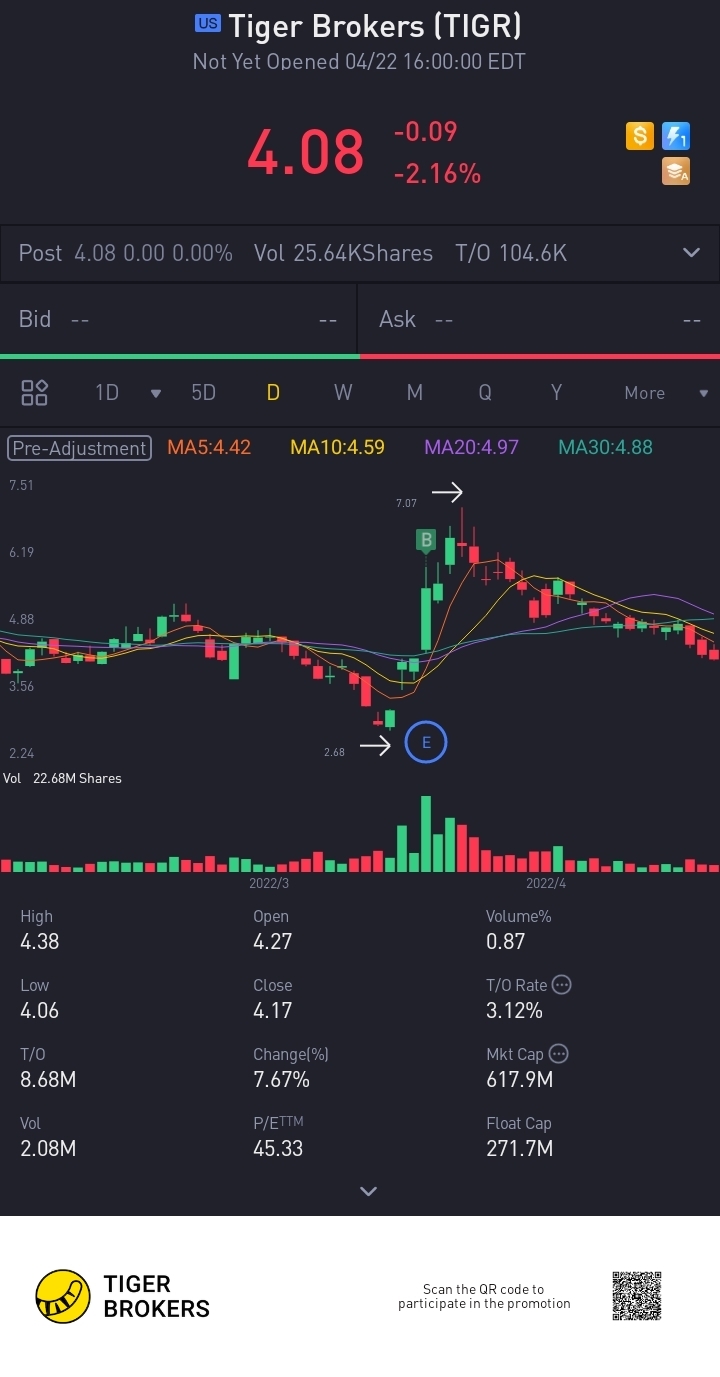Open the chart layout grid icon
This screenshot has width=720, height=1377.
pos(35,392)
